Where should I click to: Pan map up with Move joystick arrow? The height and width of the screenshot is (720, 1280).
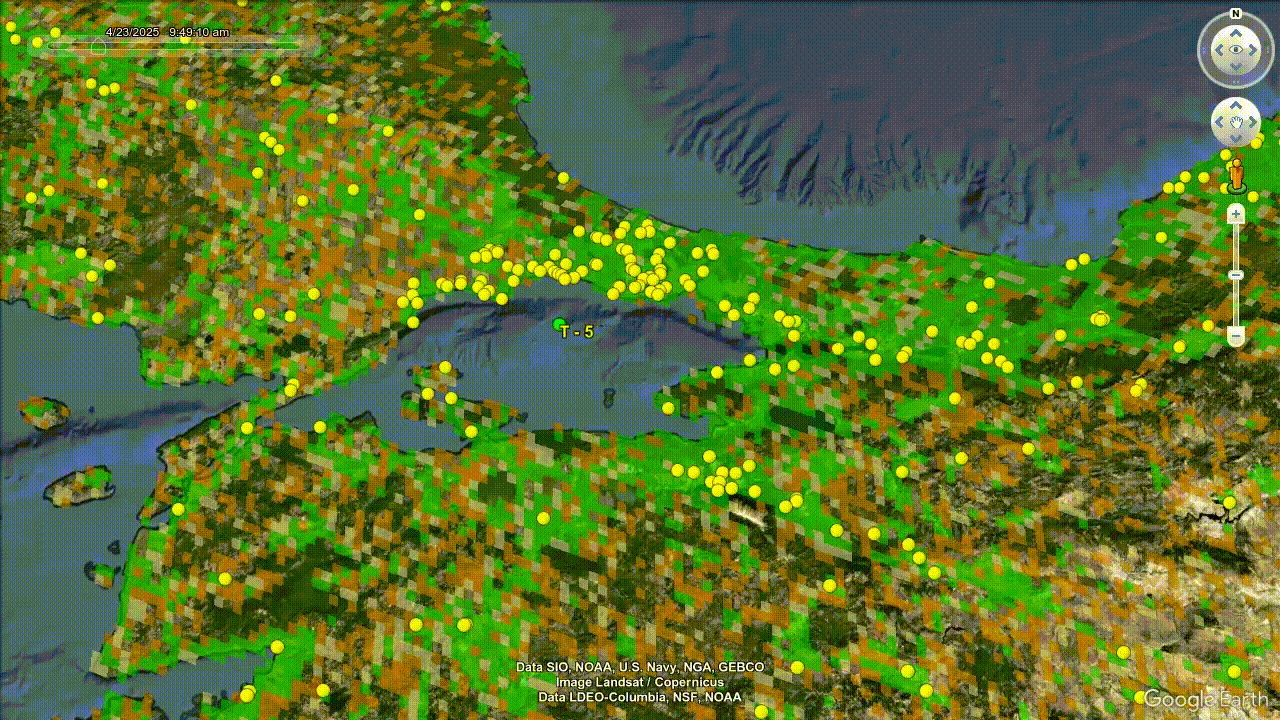tap(1236, 104)
